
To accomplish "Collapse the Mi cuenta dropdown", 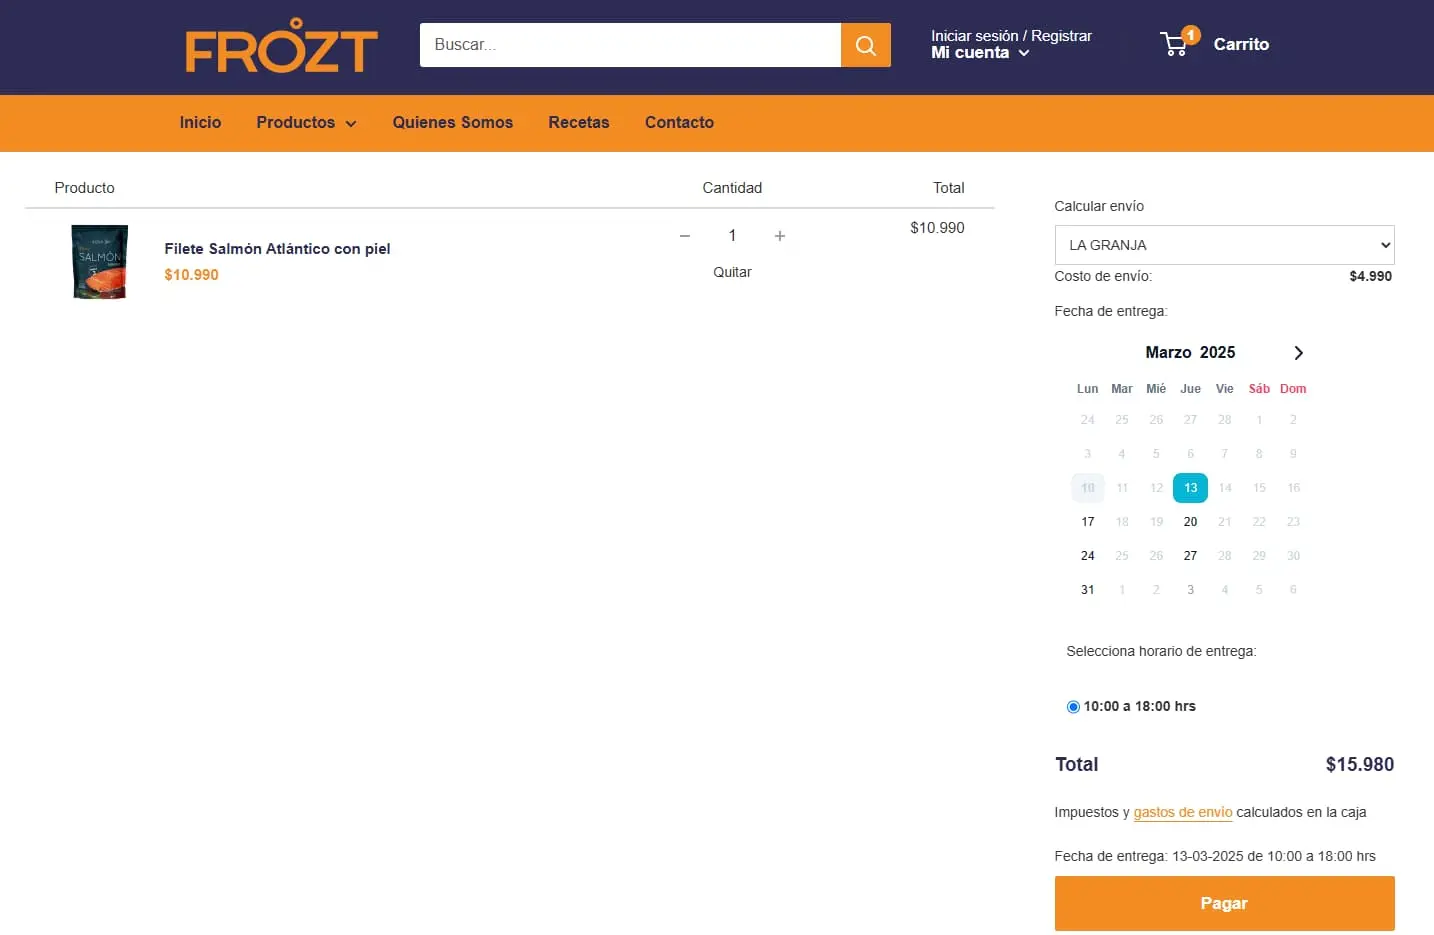I will pyautogui.click(x=1024, y=53).
